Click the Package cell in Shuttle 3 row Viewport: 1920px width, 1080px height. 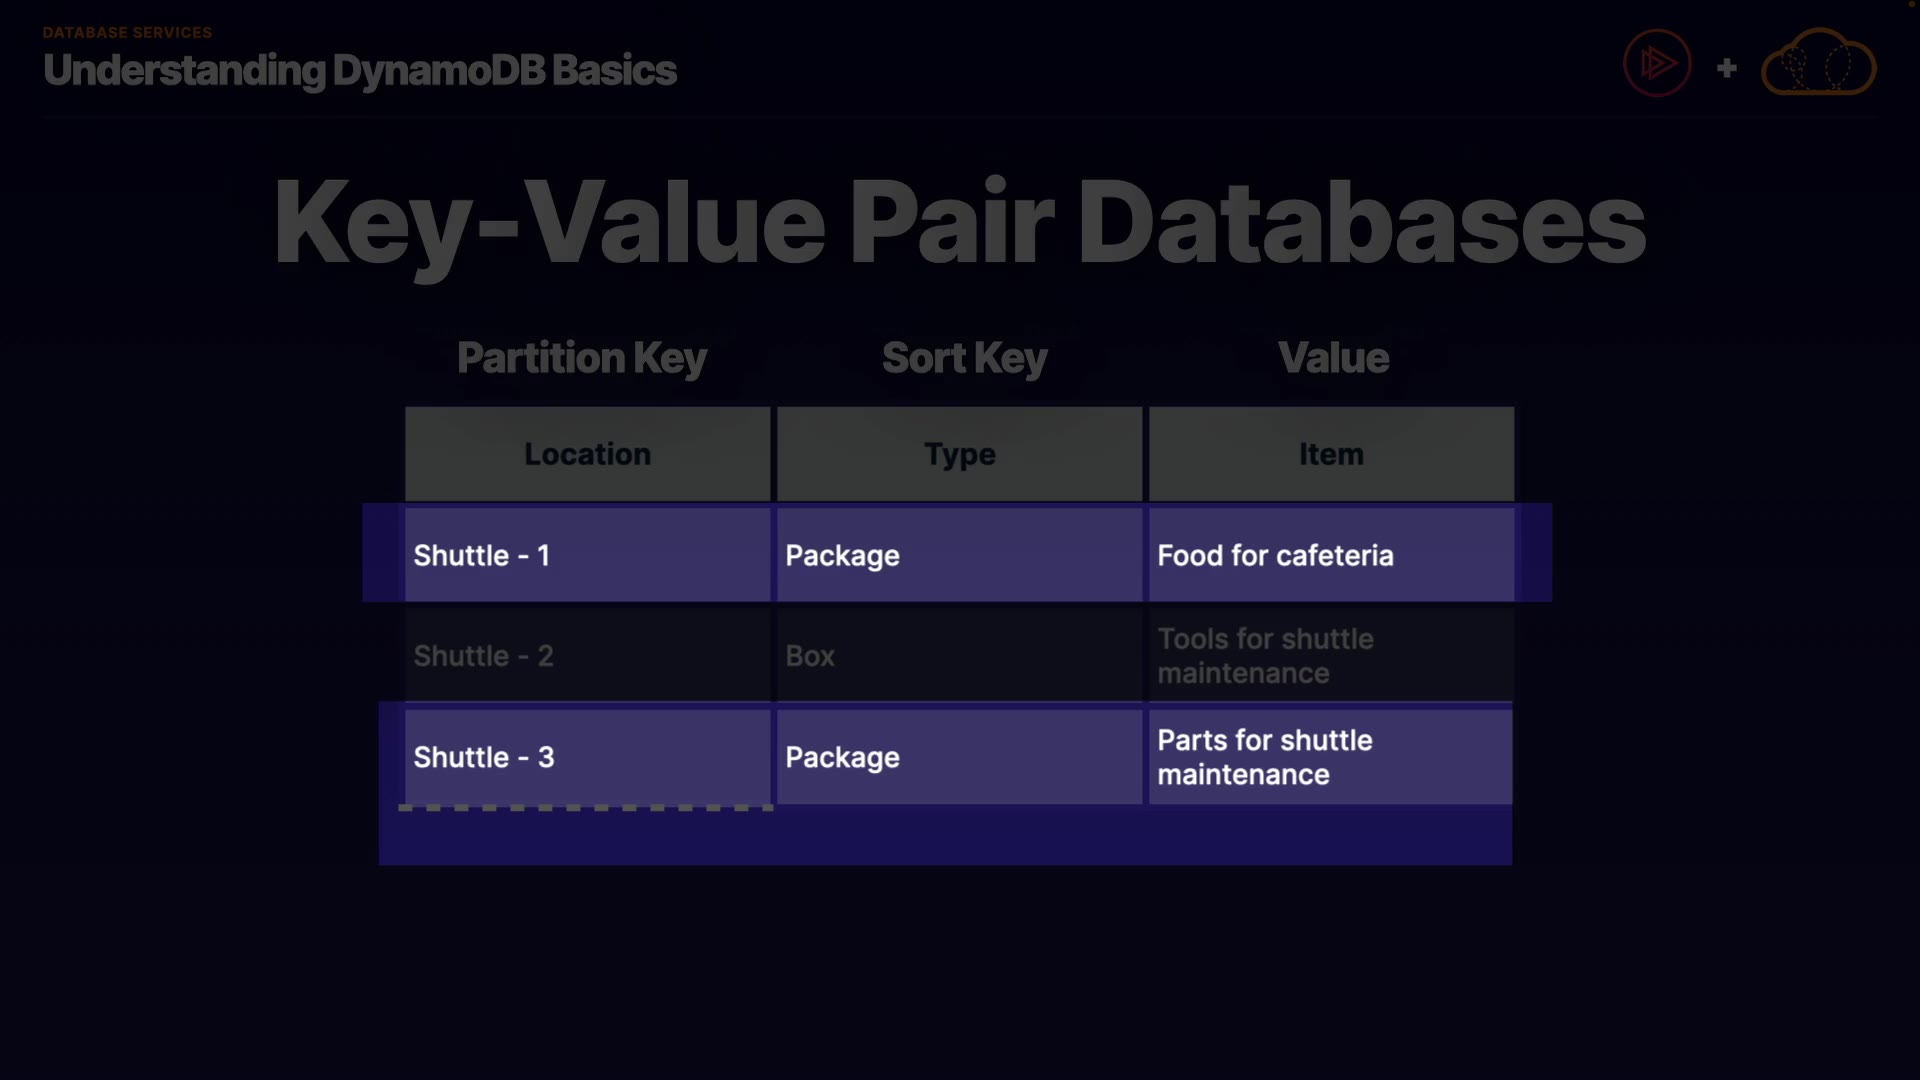[959, 757]
